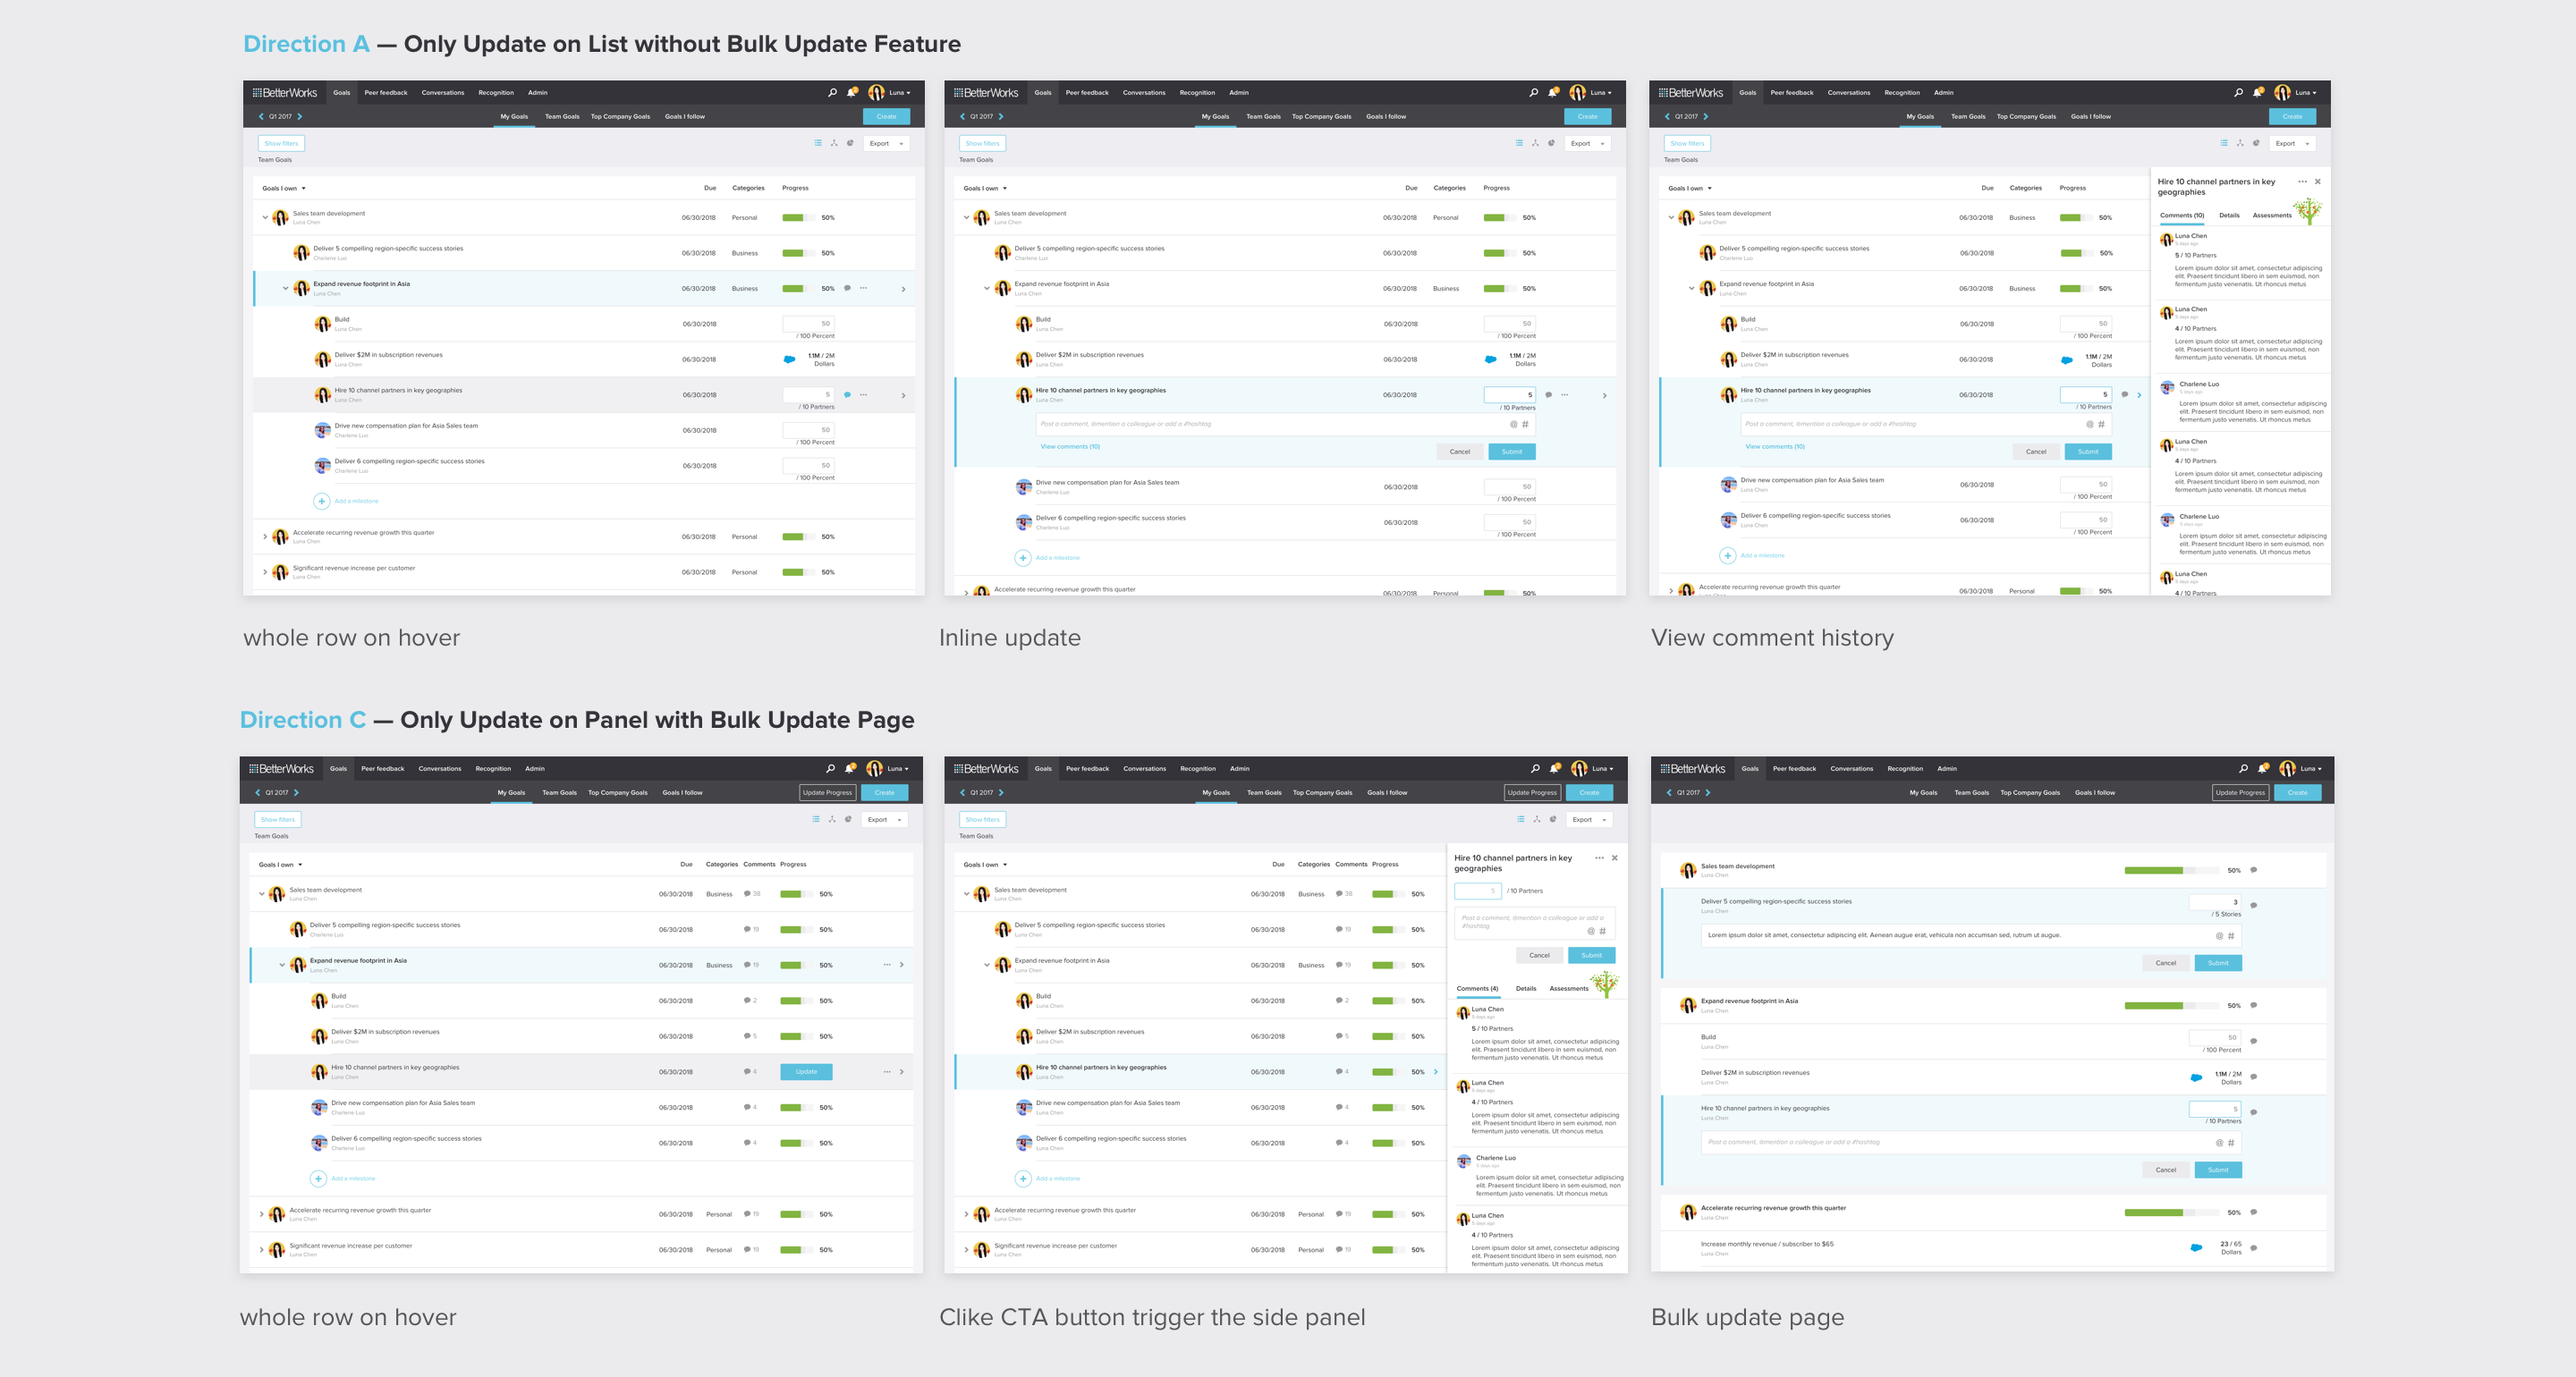Click Create button in Direction A hover screen
Viewport: 2576px width, 1377px height.
(x=886, y=116)
